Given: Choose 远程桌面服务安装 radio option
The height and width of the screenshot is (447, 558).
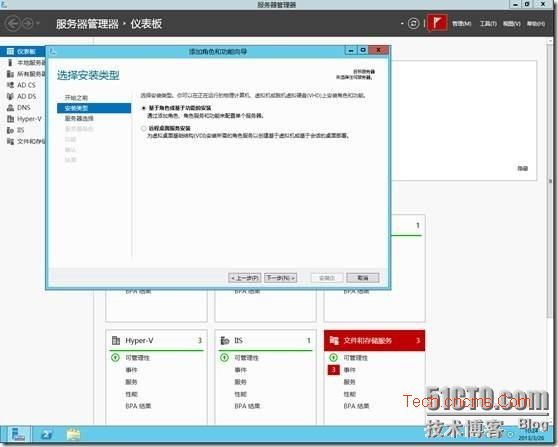Looking at the screenshot, I should pos(143,128).
